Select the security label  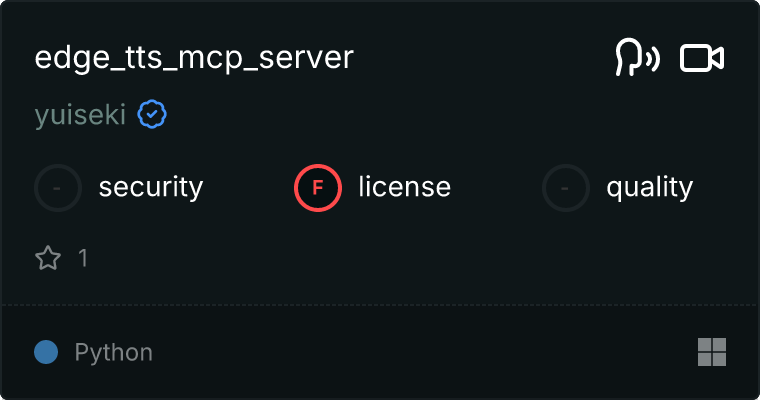151,187
